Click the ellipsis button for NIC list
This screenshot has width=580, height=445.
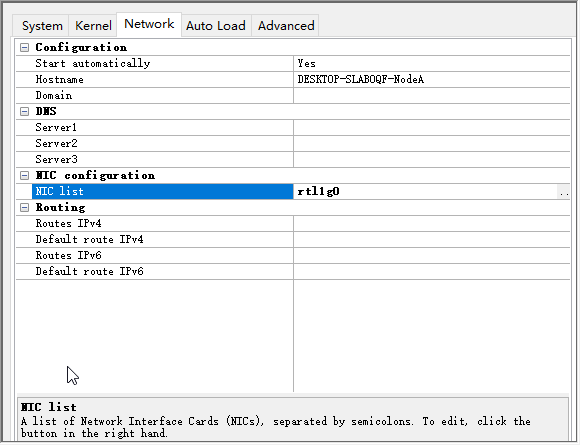tap(564, 192)
